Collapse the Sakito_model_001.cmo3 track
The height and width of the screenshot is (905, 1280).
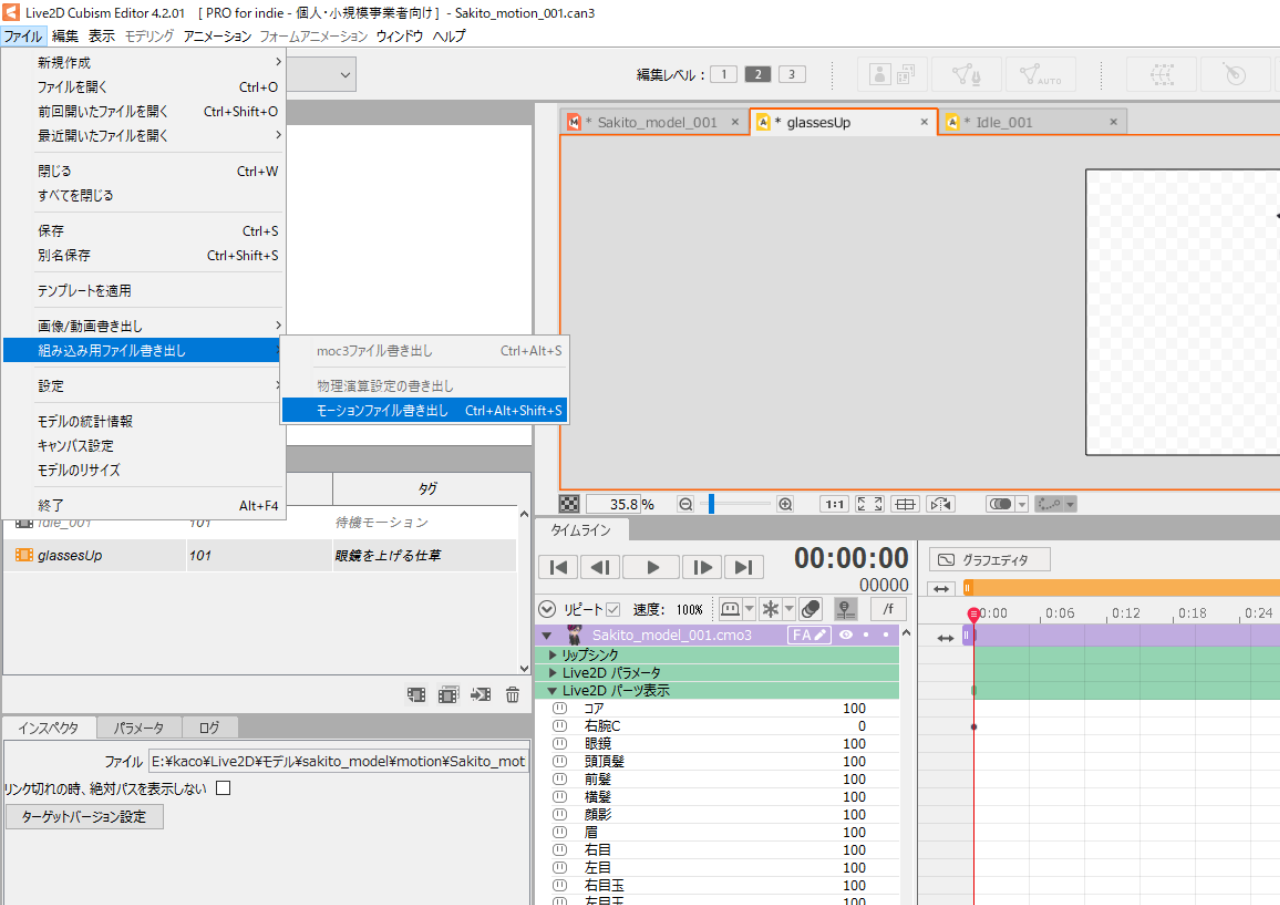[546, 635]
